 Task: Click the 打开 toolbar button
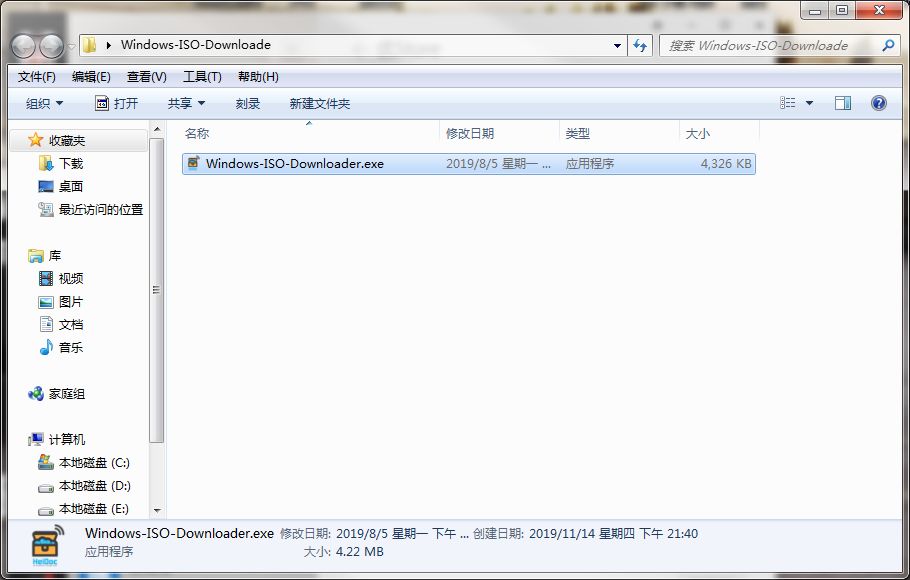click(x=117, y=103)
